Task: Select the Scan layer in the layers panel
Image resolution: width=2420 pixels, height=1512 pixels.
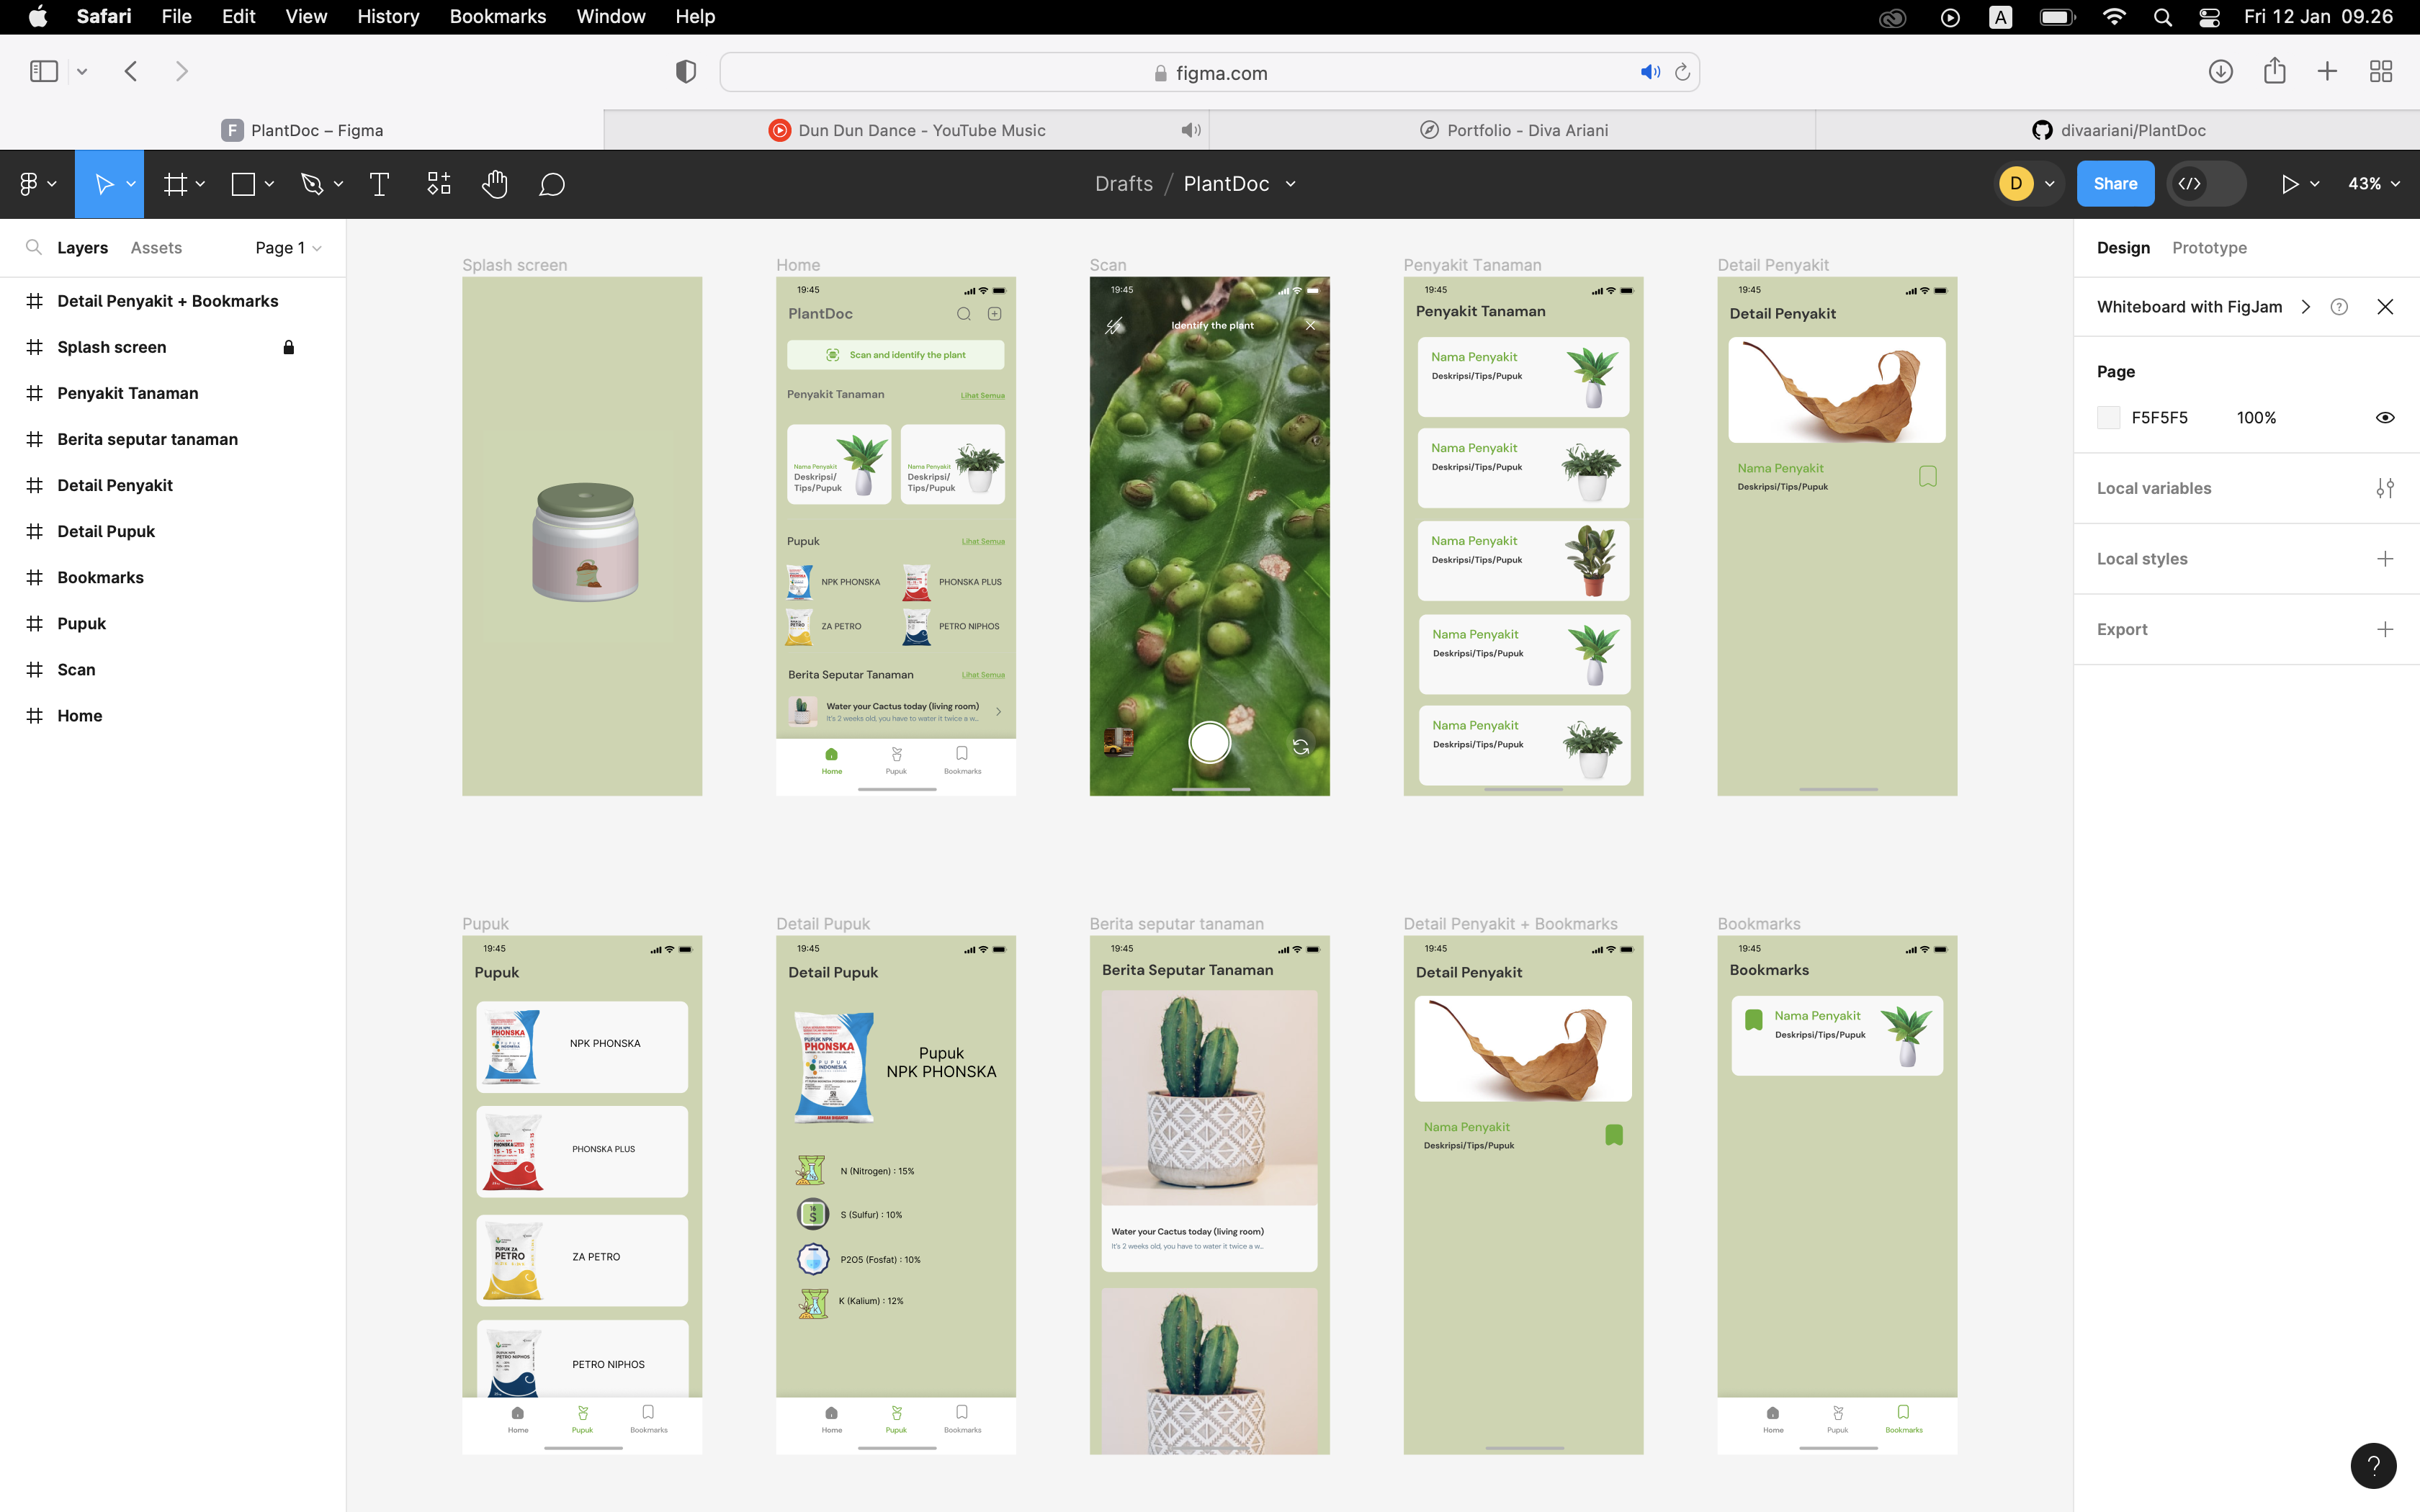Action: [x=76, y=669]
